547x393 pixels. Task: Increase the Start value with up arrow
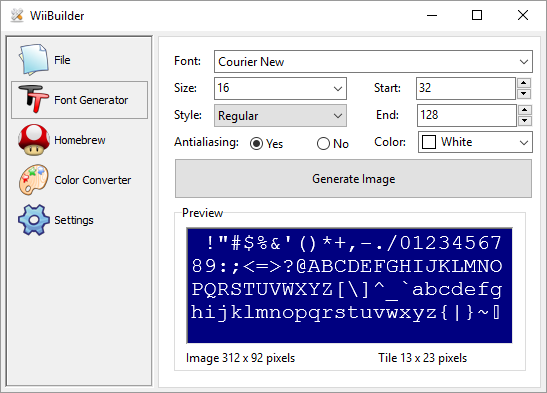[524, 83]
